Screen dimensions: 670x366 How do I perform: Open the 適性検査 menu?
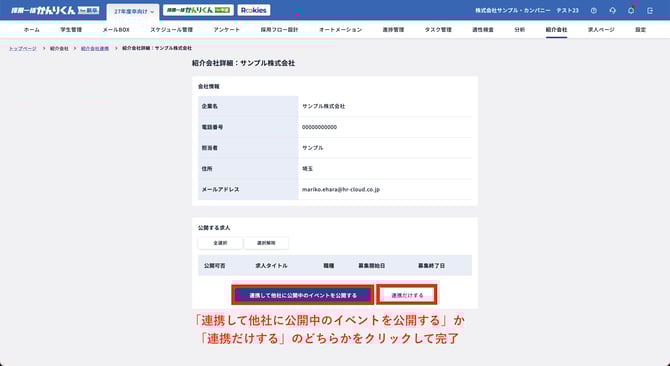pos(483,30)
